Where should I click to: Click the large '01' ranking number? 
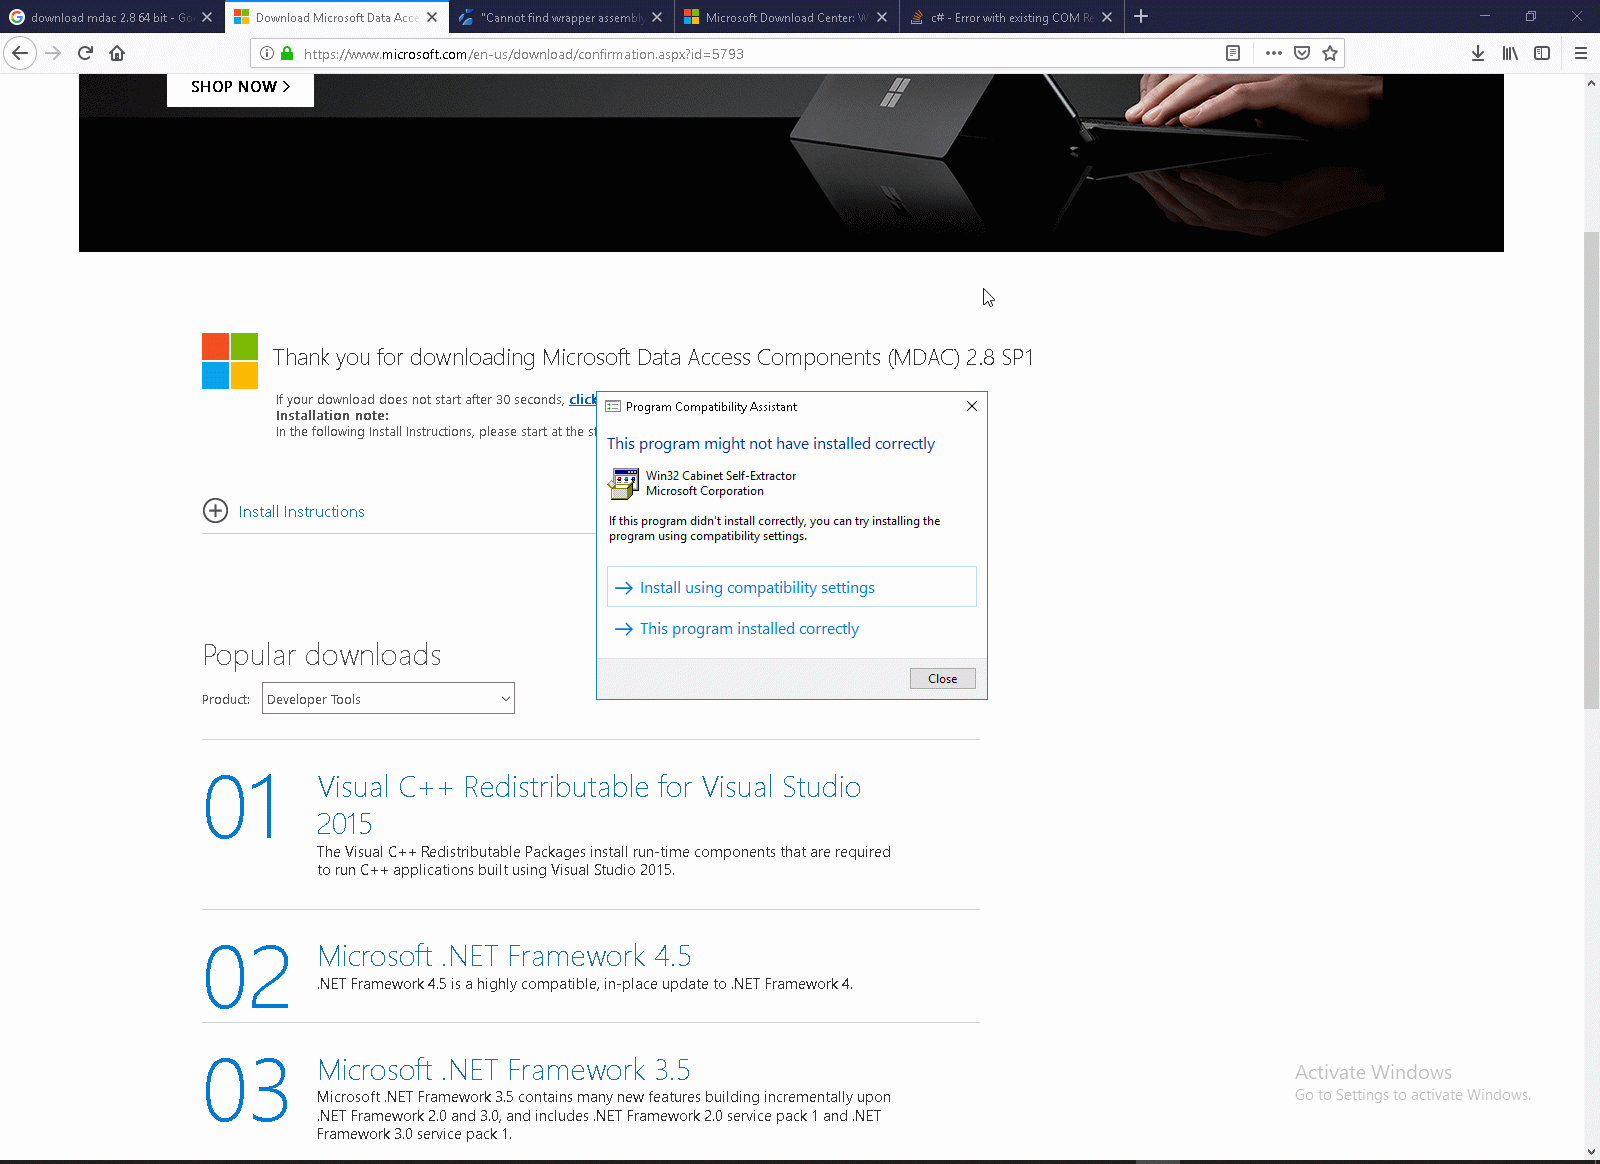241,807
